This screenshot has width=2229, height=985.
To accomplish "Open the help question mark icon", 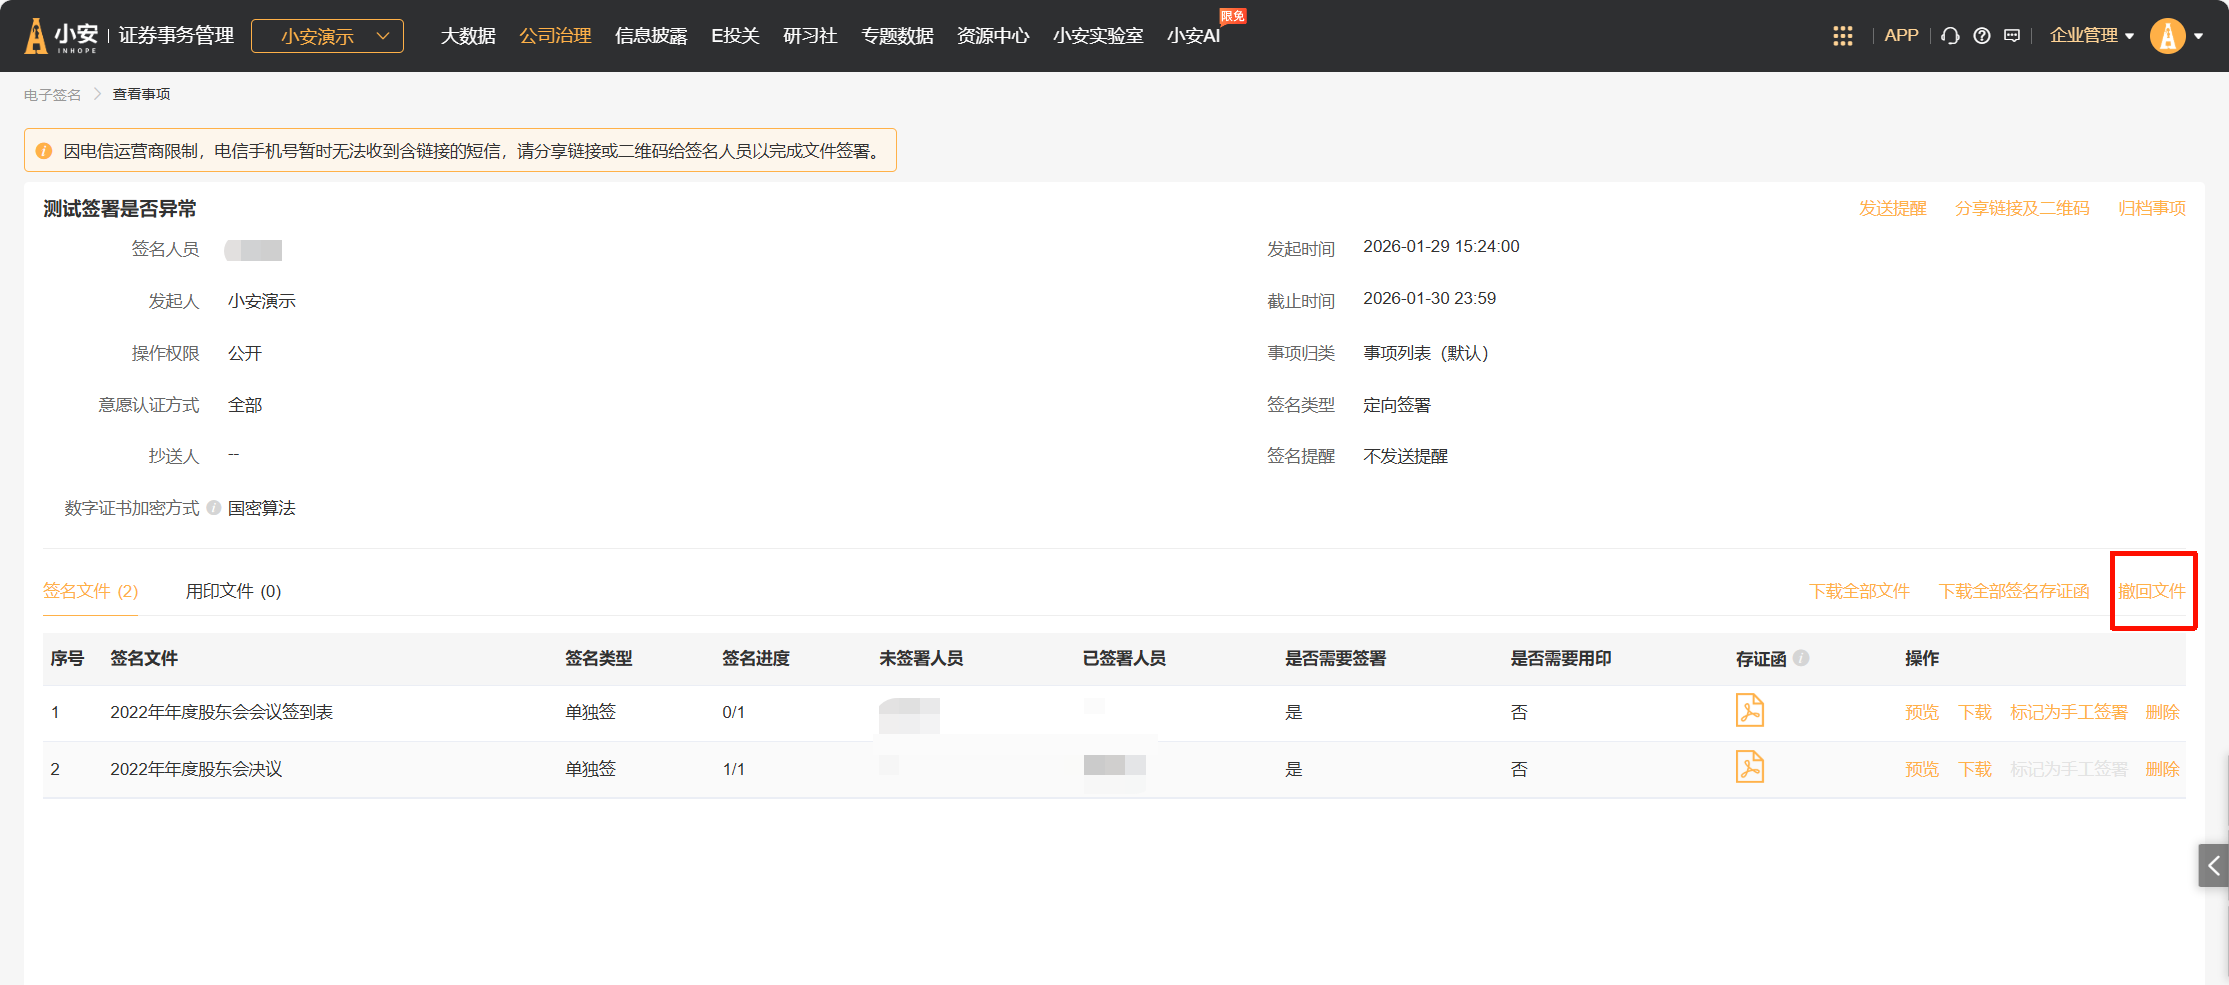I will [1981, 36].
